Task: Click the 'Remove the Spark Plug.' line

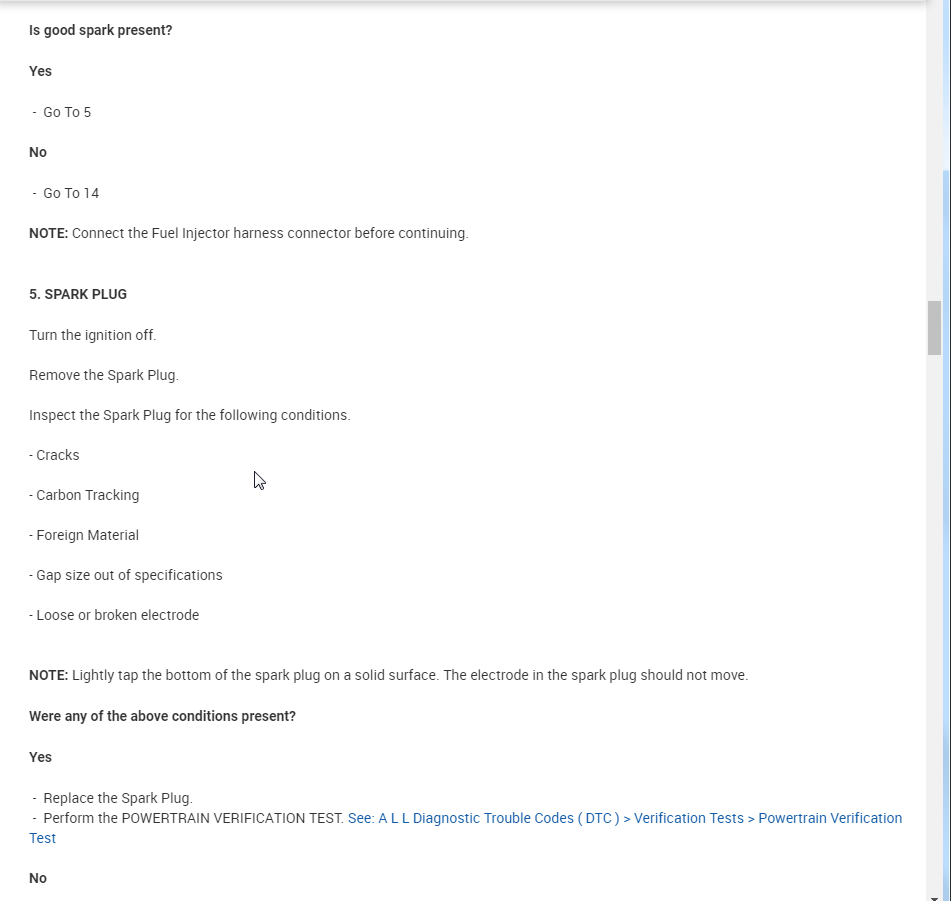Action: 104,375
